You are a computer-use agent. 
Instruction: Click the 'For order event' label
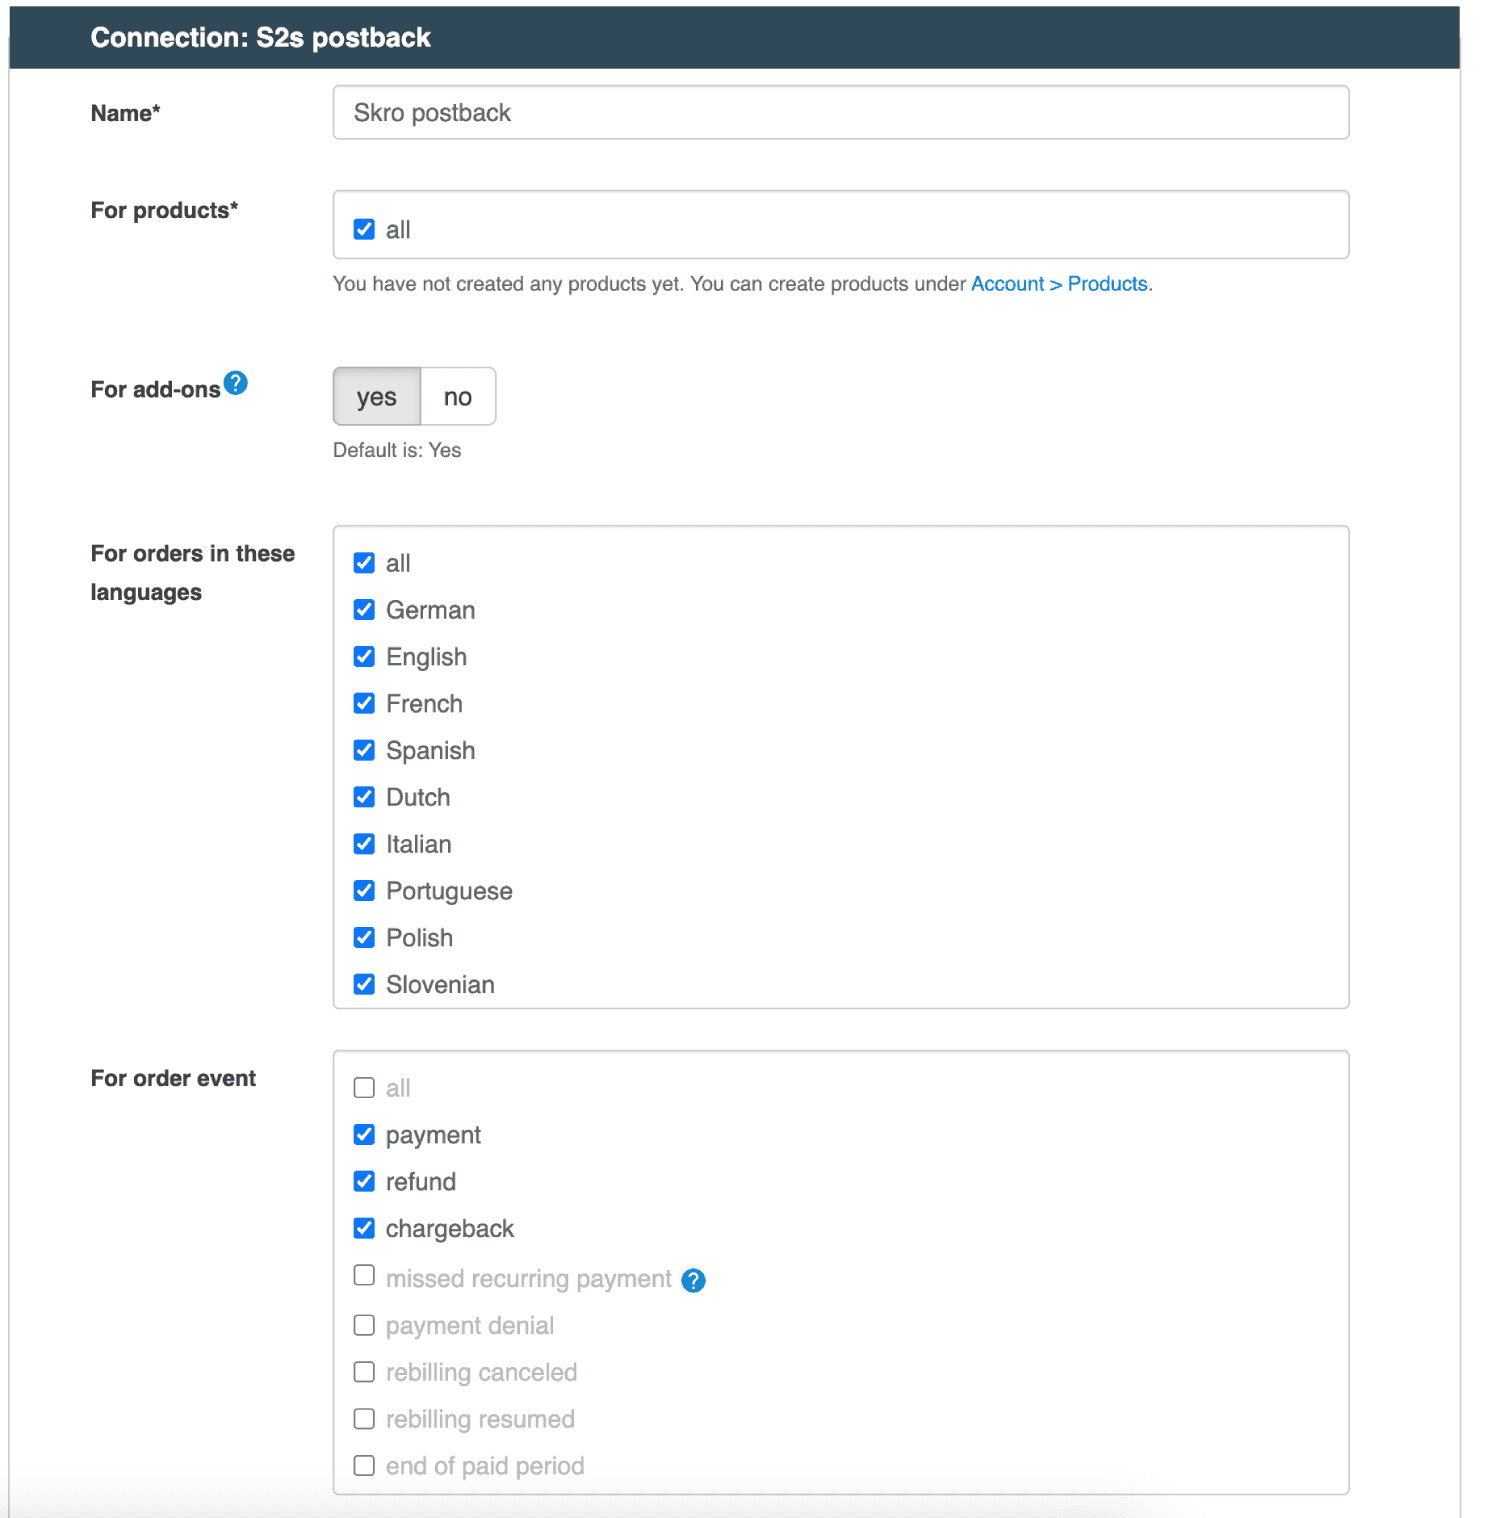coord(173,1078)
